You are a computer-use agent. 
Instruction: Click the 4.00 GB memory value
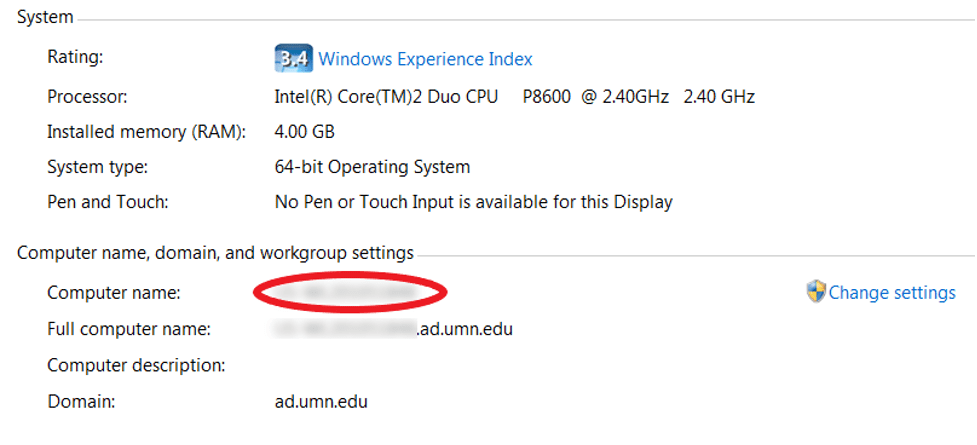304,131
